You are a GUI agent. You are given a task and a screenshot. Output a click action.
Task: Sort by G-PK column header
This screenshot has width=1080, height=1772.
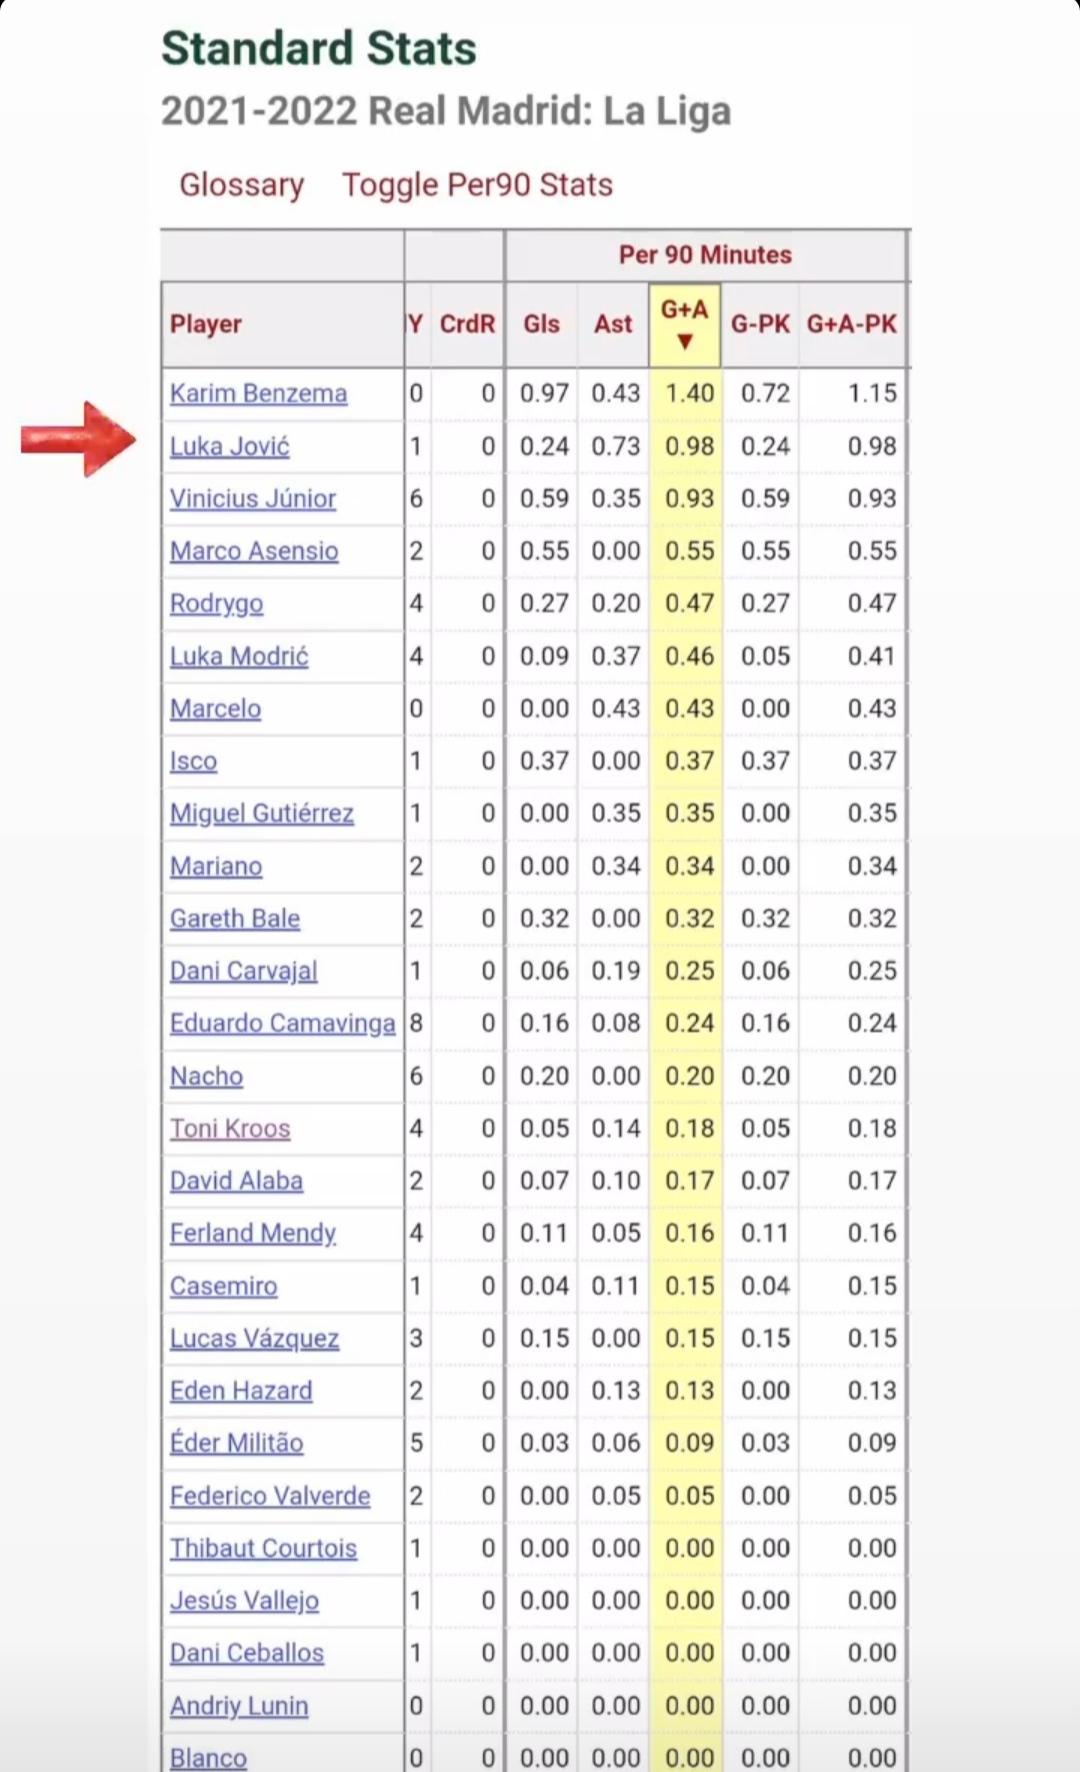[760, 324]
